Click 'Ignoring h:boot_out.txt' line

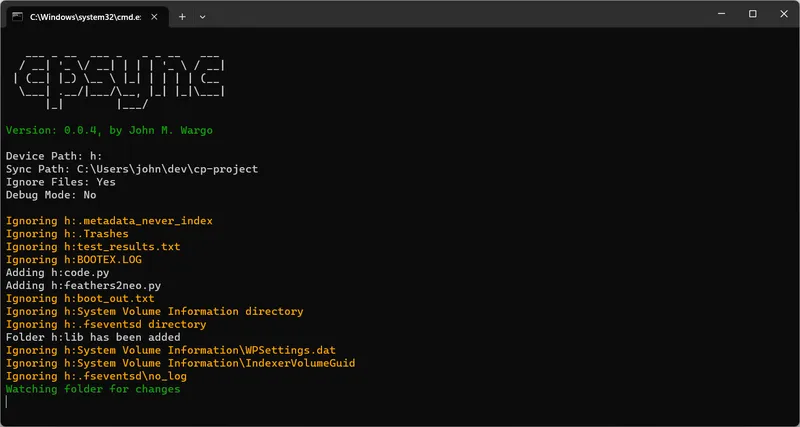click(x=80, y=298)
